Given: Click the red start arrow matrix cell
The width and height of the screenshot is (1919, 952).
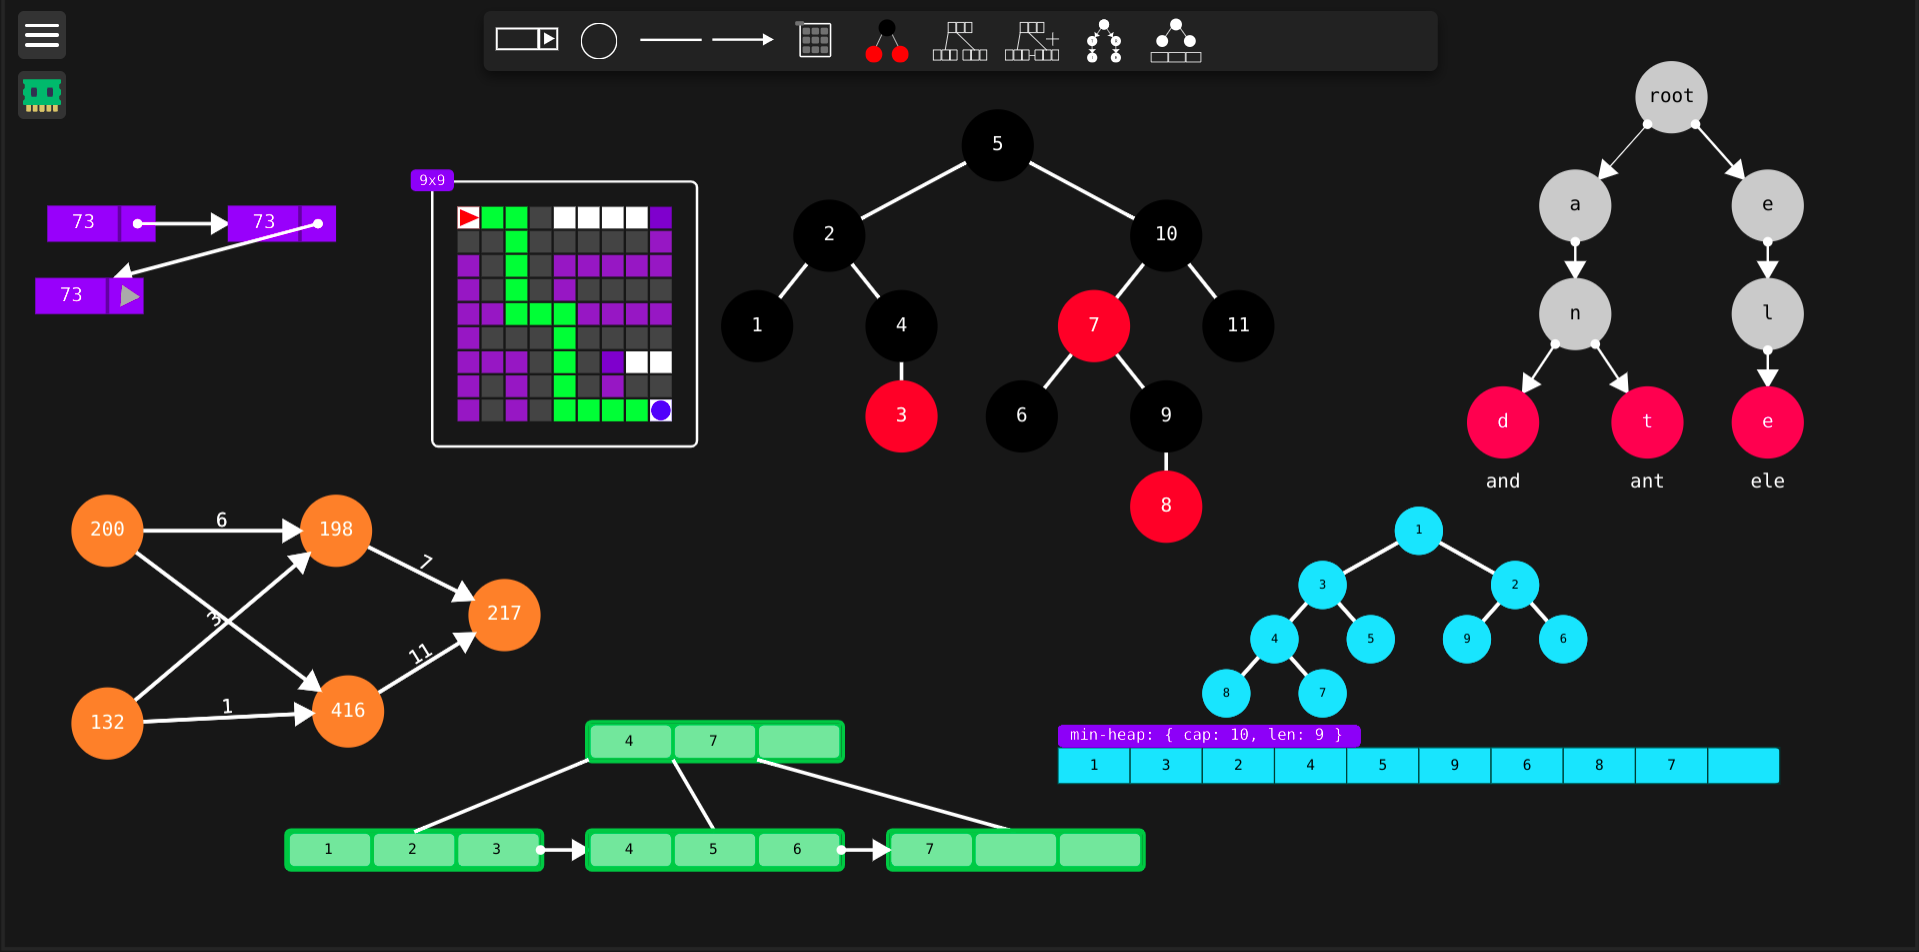Looking at the screenshot, I should pos(468,218).
